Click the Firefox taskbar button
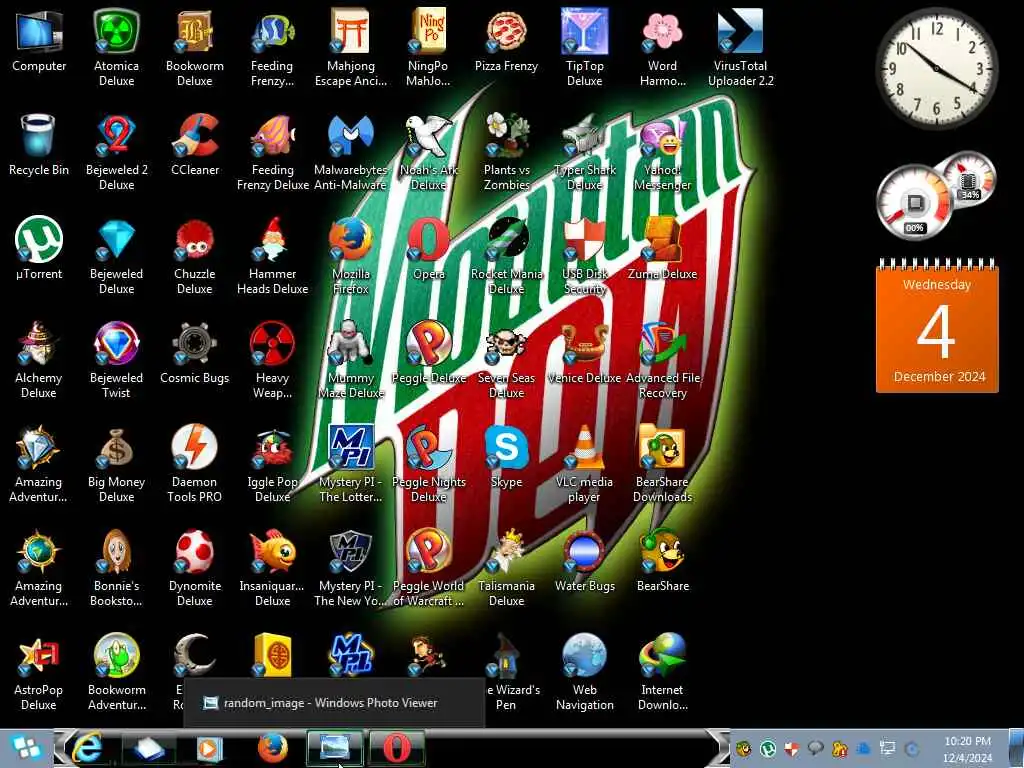Viewport: 1024px width, 768px height. pos(273,748)
